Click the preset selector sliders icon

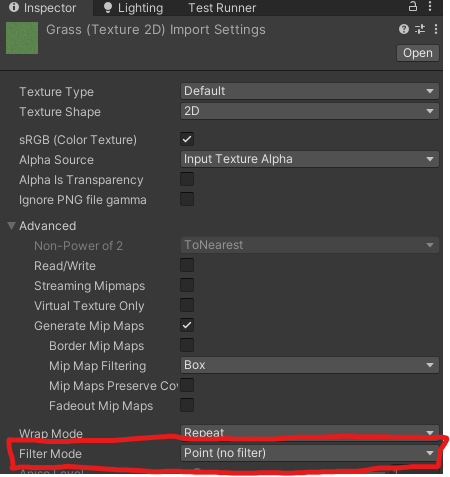[x=420, y=29]
